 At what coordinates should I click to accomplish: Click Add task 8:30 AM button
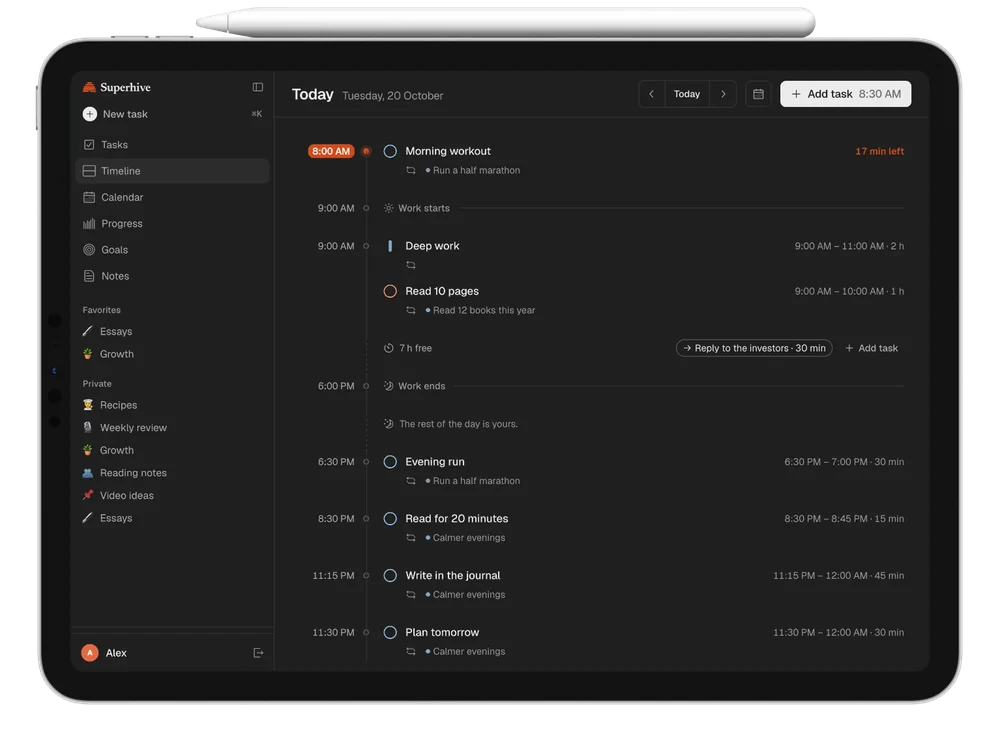coord(846,94)
